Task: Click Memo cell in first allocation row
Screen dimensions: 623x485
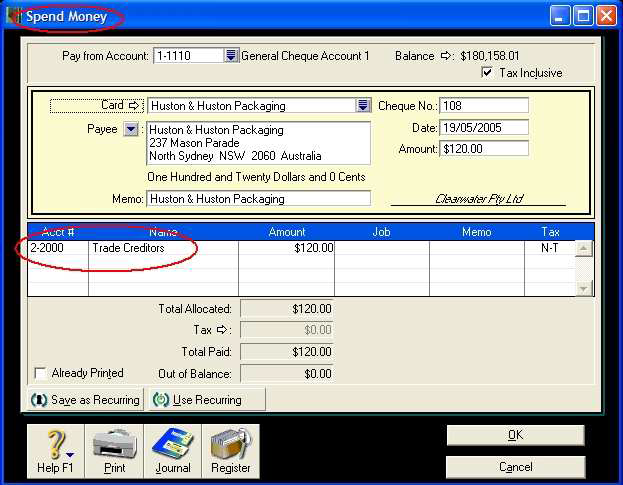Action: [x=477, y=248]
